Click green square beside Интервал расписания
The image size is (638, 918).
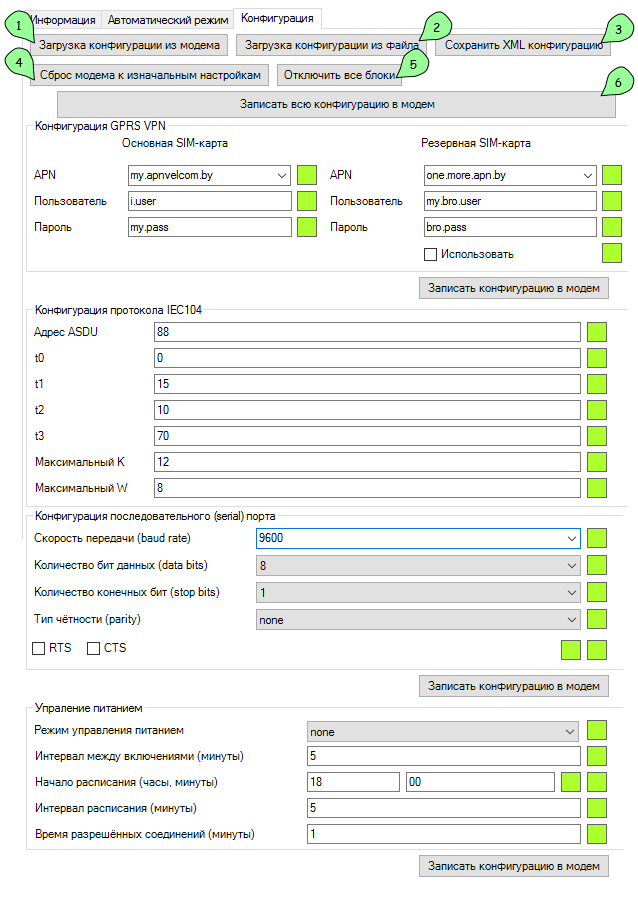pos(597,808)
